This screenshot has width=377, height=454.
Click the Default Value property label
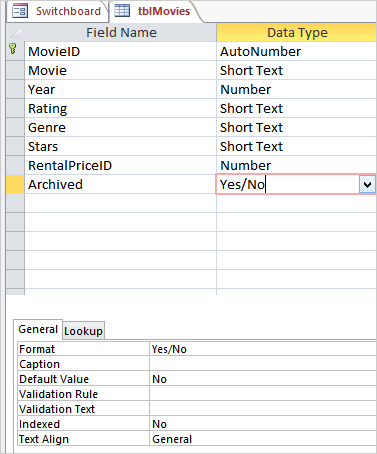point(83,379)
